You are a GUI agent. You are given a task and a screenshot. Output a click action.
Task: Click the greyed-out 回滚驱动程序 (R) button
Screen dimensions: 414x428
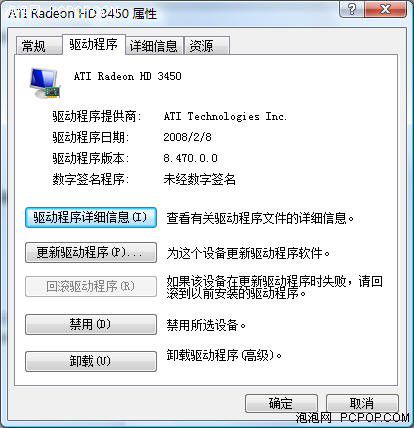[91, 287]
